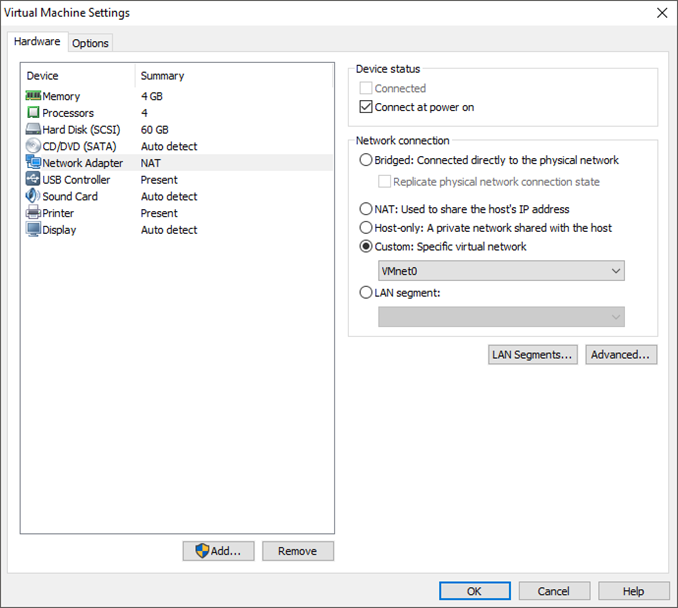This screenshot has height=608, width=678.
Task: Select the Bridged network radio button
Action: (x=366, y=160)
